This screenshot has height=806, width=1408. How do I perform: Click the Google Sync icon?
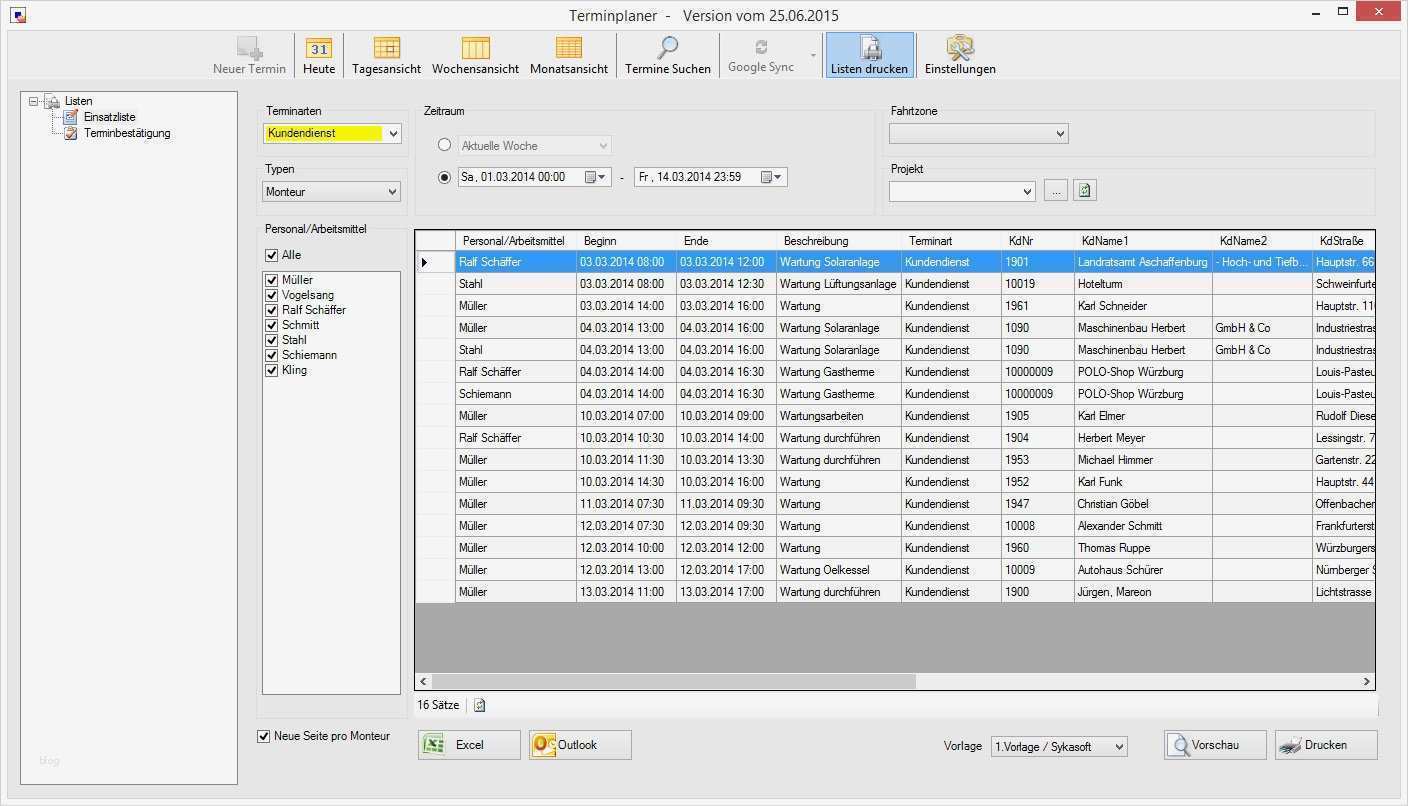tap(761, 55)
